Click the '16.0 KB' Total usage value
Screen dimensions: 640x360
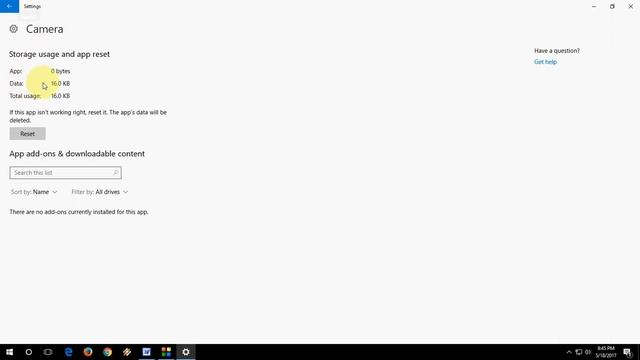click(x=60, y=96)
